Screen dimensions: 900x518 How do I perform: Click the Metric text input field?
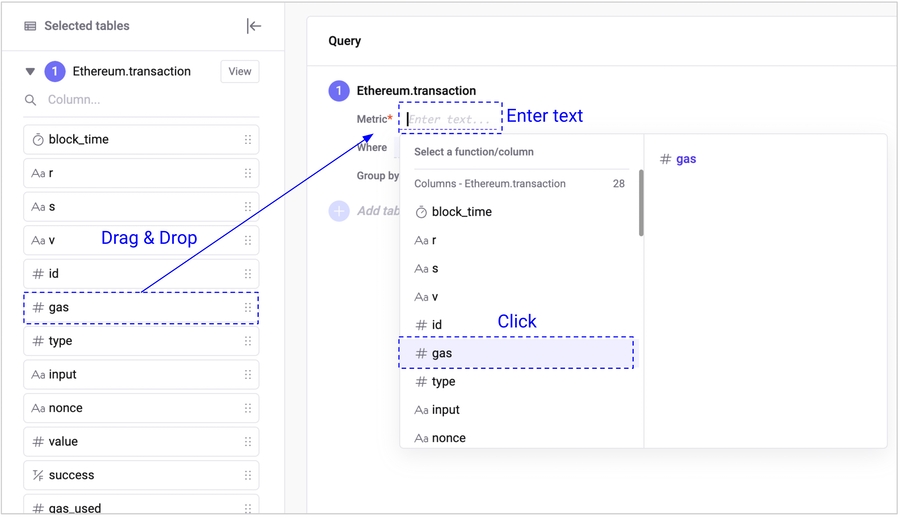point(450,119)
